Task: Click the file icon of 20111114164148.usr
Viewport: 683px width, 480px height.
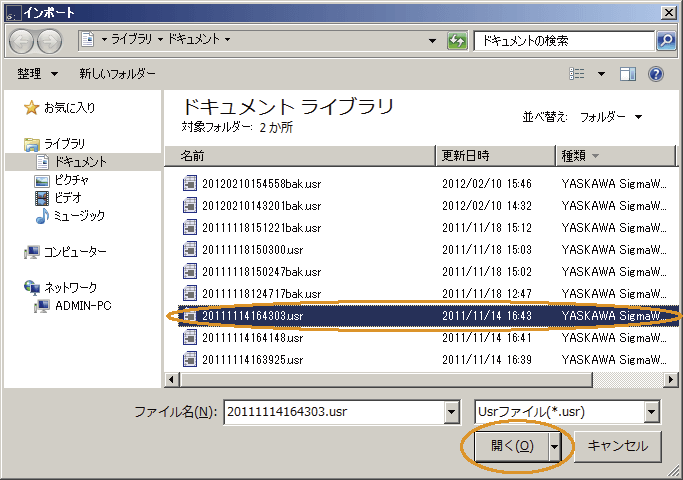Action: point(189,337)
